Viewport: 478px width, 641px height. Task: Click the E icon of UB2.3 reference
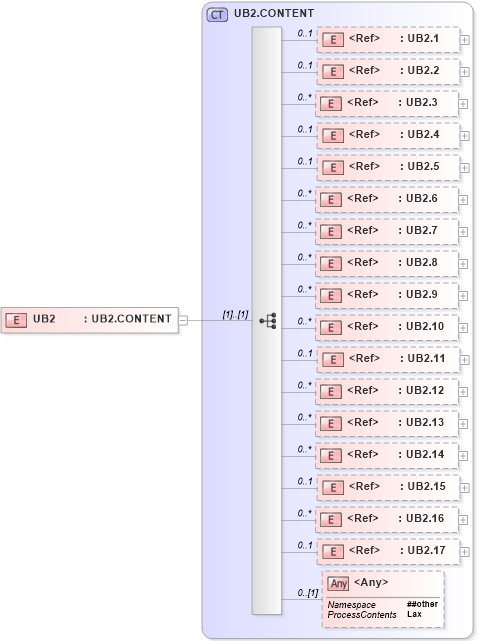[x=331, y=103]
